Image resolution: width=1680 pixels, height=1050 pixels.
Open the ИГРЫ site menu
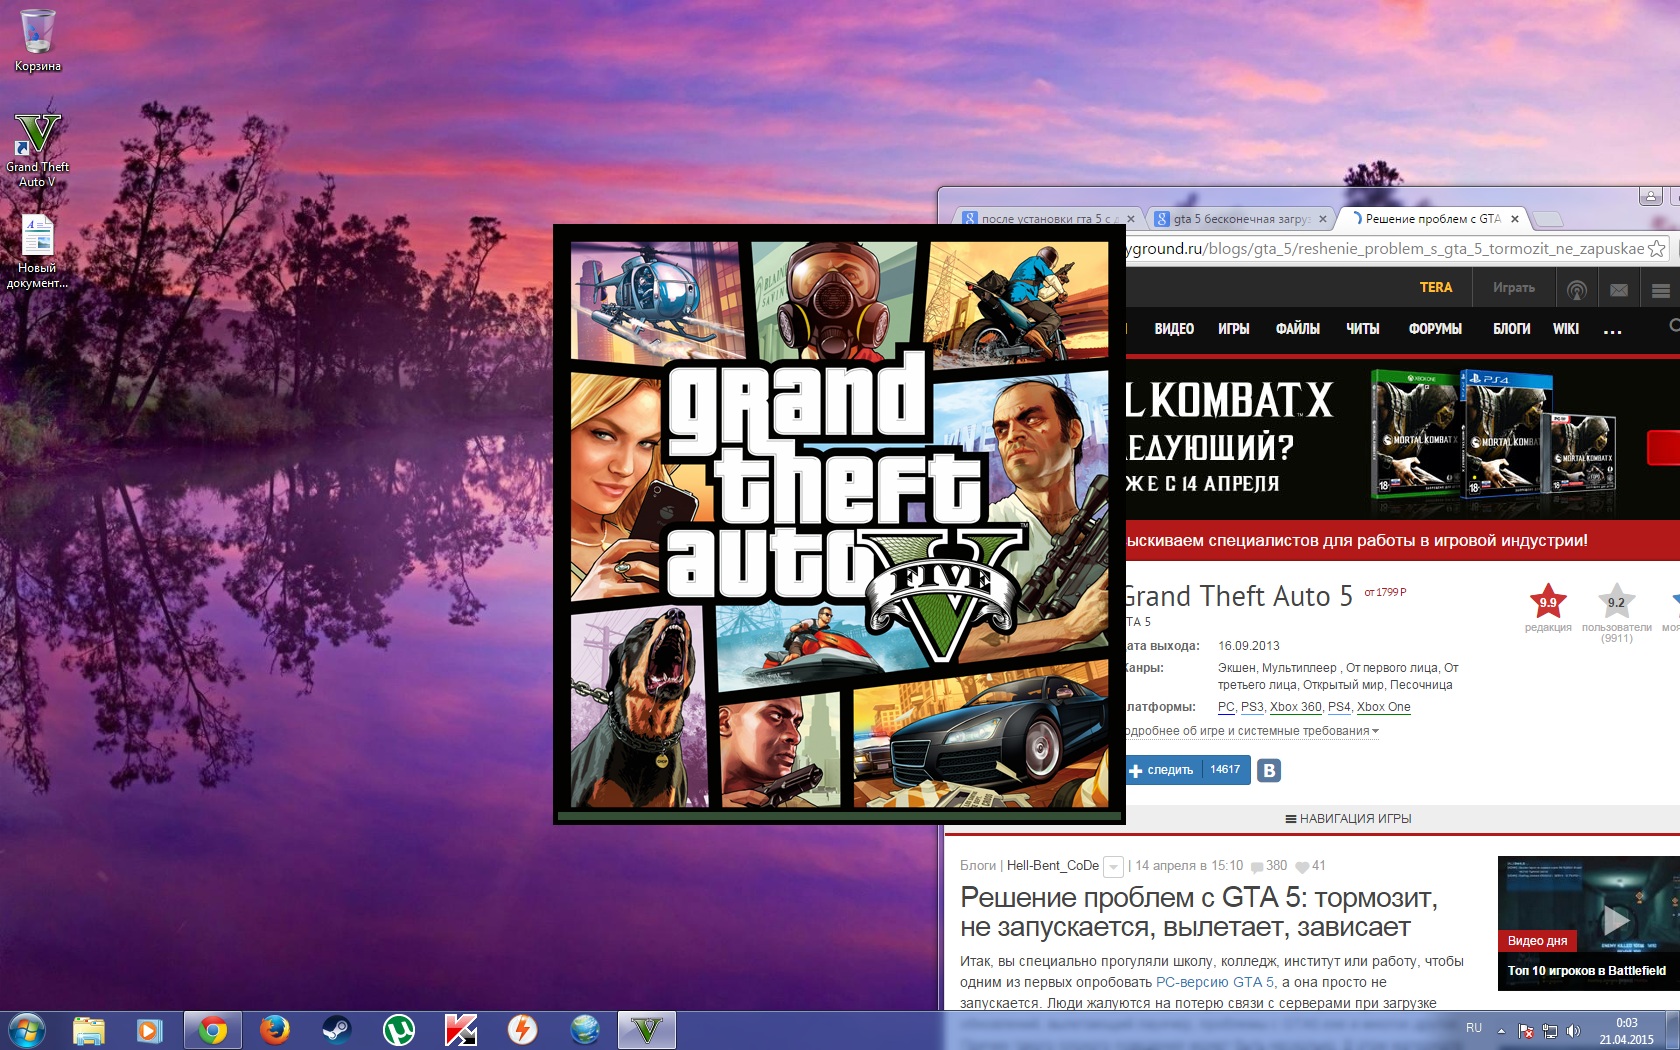[x=1233, y=329]
